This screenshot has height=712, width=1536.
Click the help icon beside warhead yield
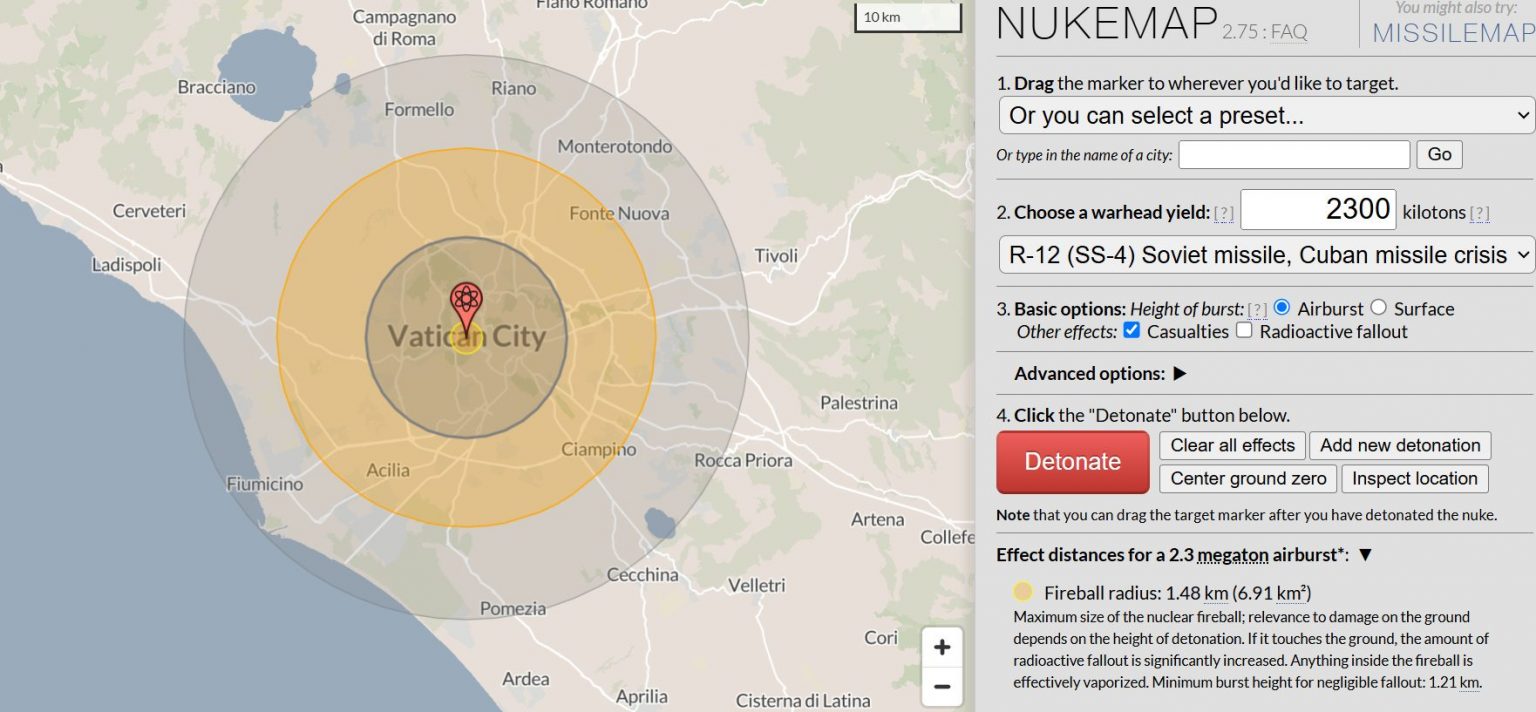tap(1223, 213)
